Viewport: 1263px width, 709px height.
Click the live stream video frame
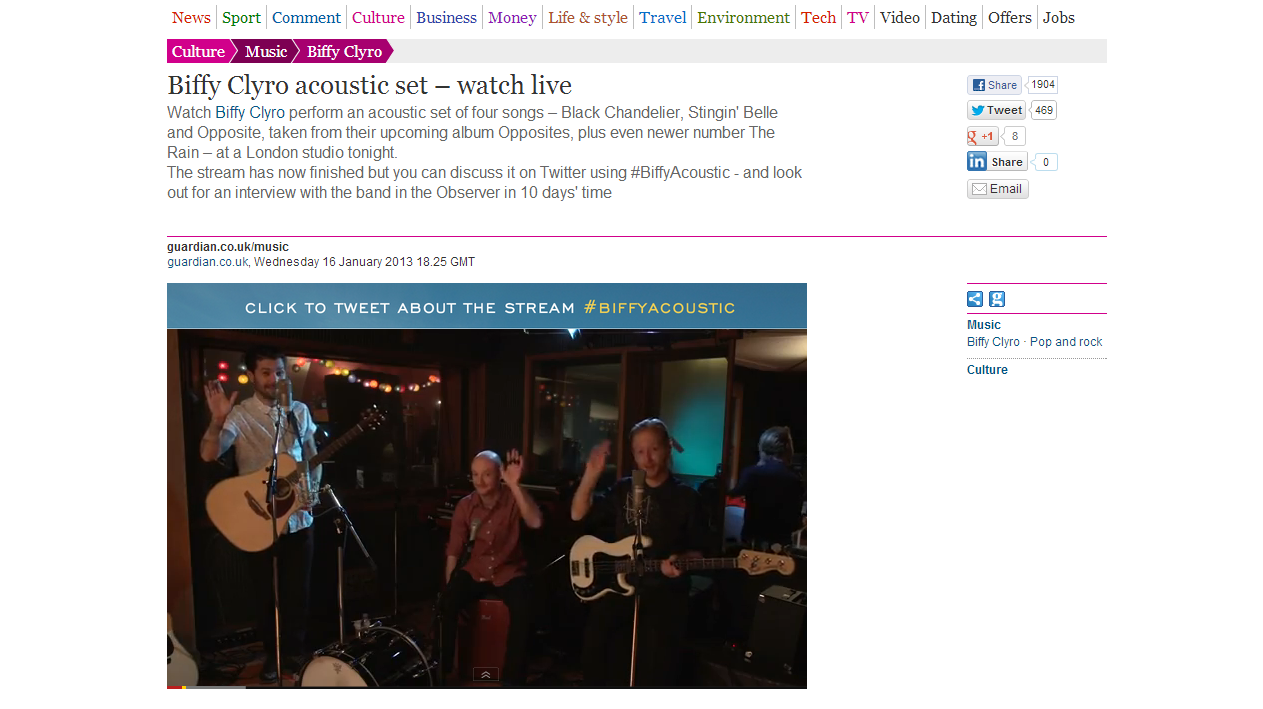tap(487, 507)
